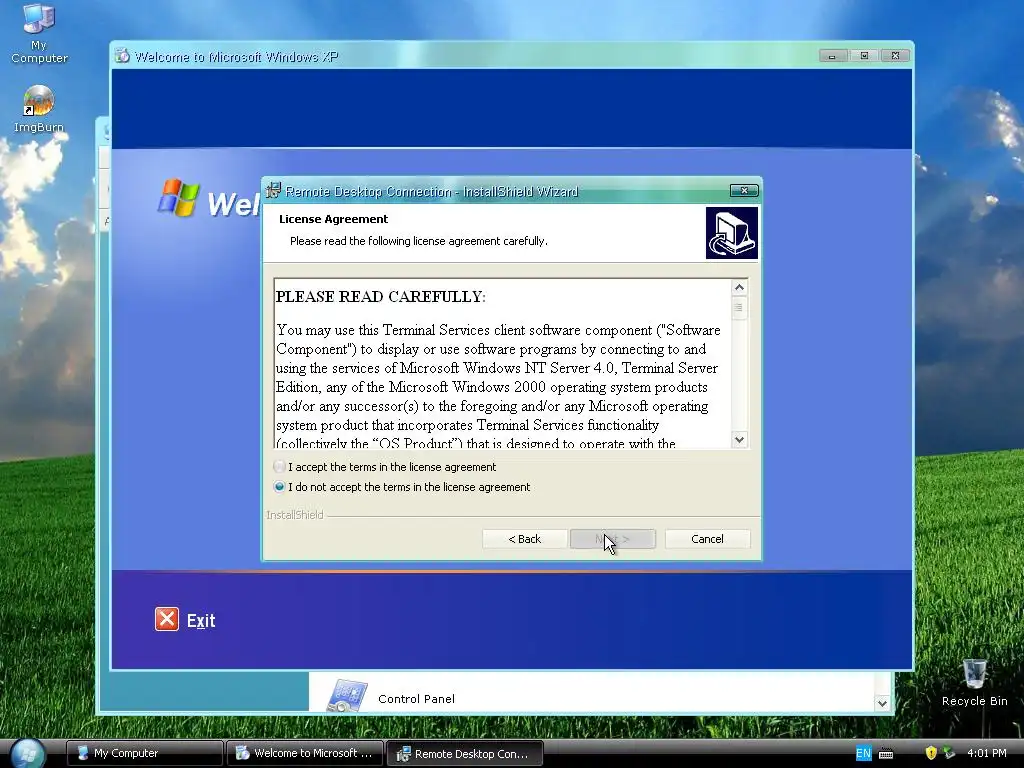Click the Back button in the wizard
This screenshot has height=768, width=1024.
(x=524, y=539)
